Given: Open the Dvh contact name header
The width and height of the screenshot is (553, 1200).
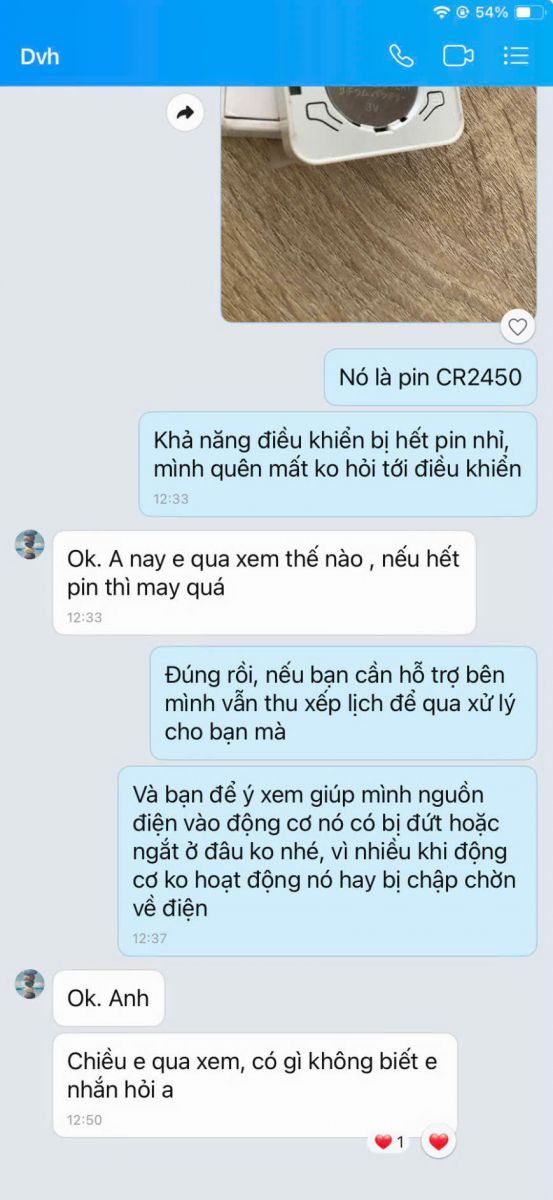Looking at the screenshot, I should 40,56.
